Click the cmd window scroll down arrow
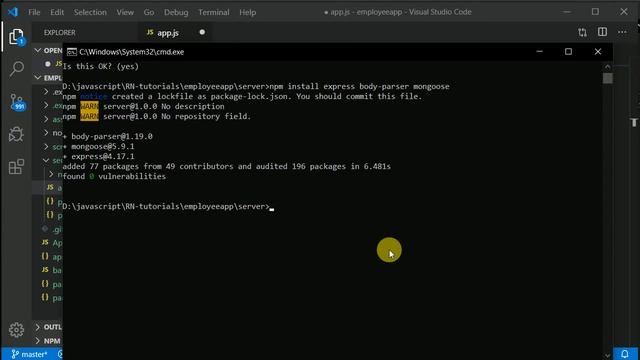The width and height of the screenshot is (640, 360). (607, 356)
